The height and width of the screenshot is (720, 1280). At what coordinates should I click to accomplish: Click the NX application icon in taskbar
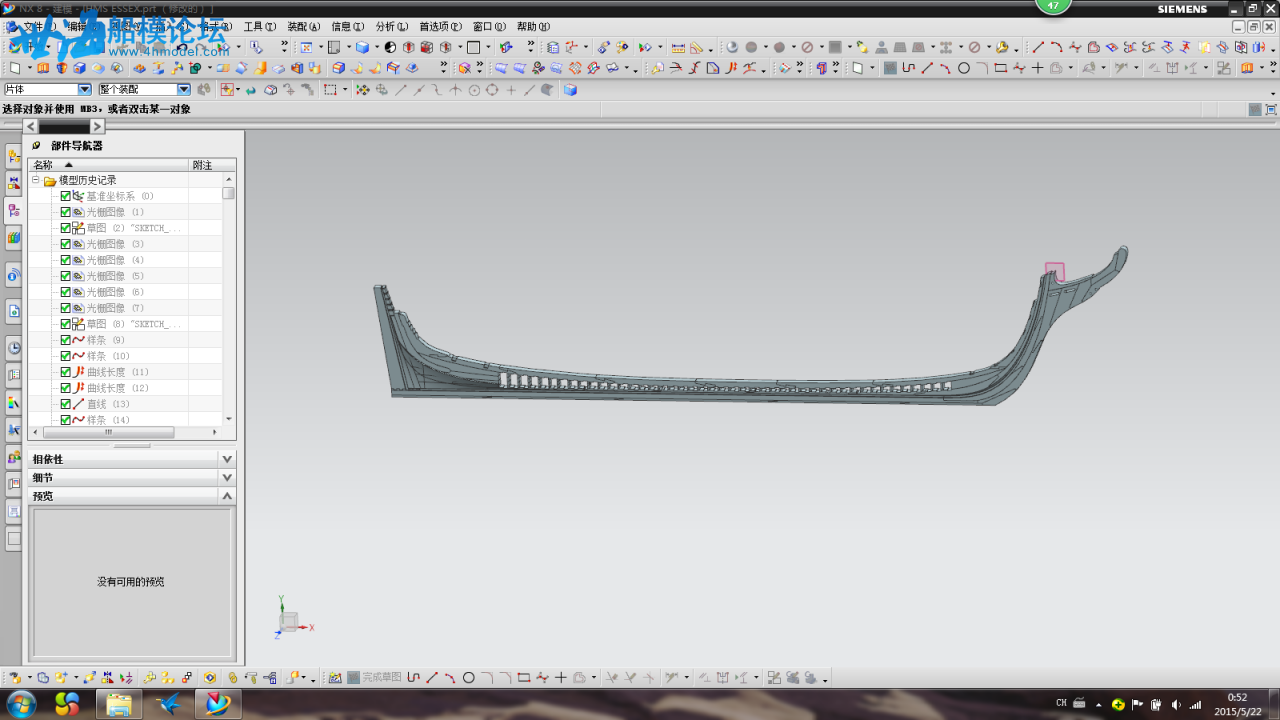tap(218, 704)
